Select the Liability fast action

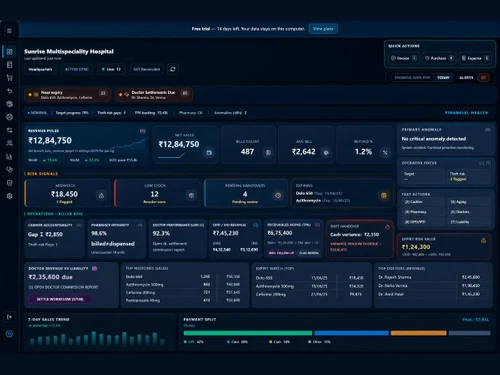(469, 222)
